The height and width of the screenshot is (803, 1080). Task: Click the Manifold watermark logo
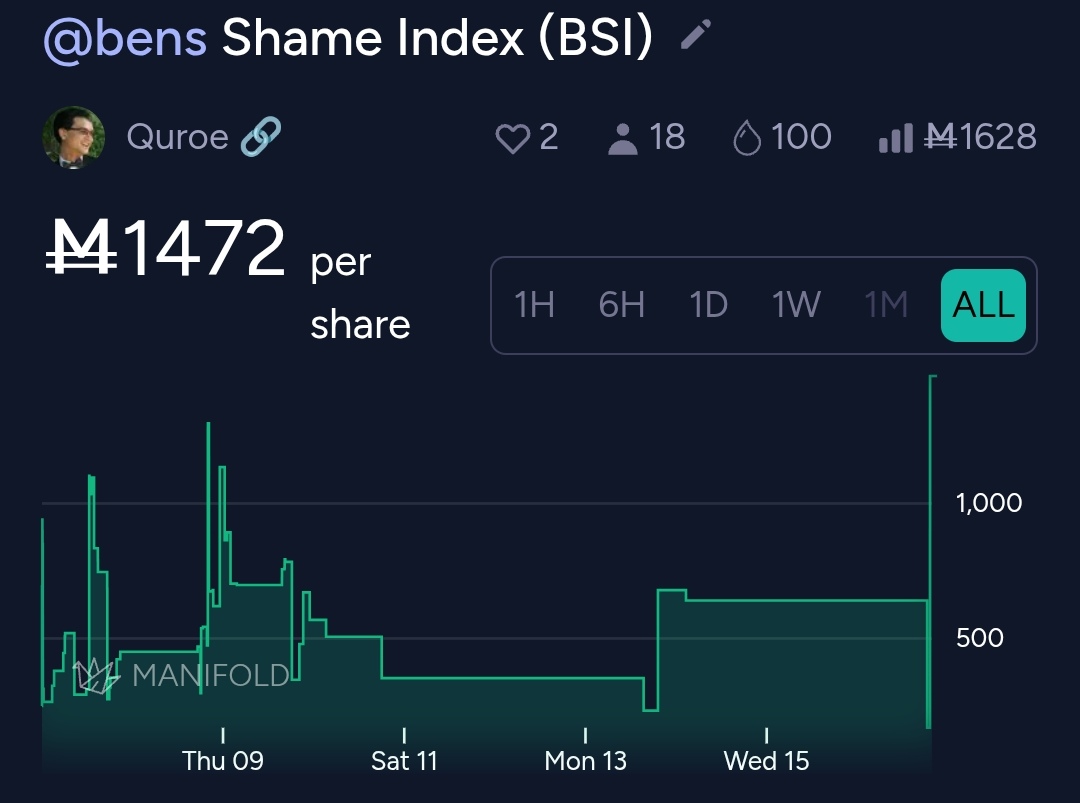(x=98, y=676)
